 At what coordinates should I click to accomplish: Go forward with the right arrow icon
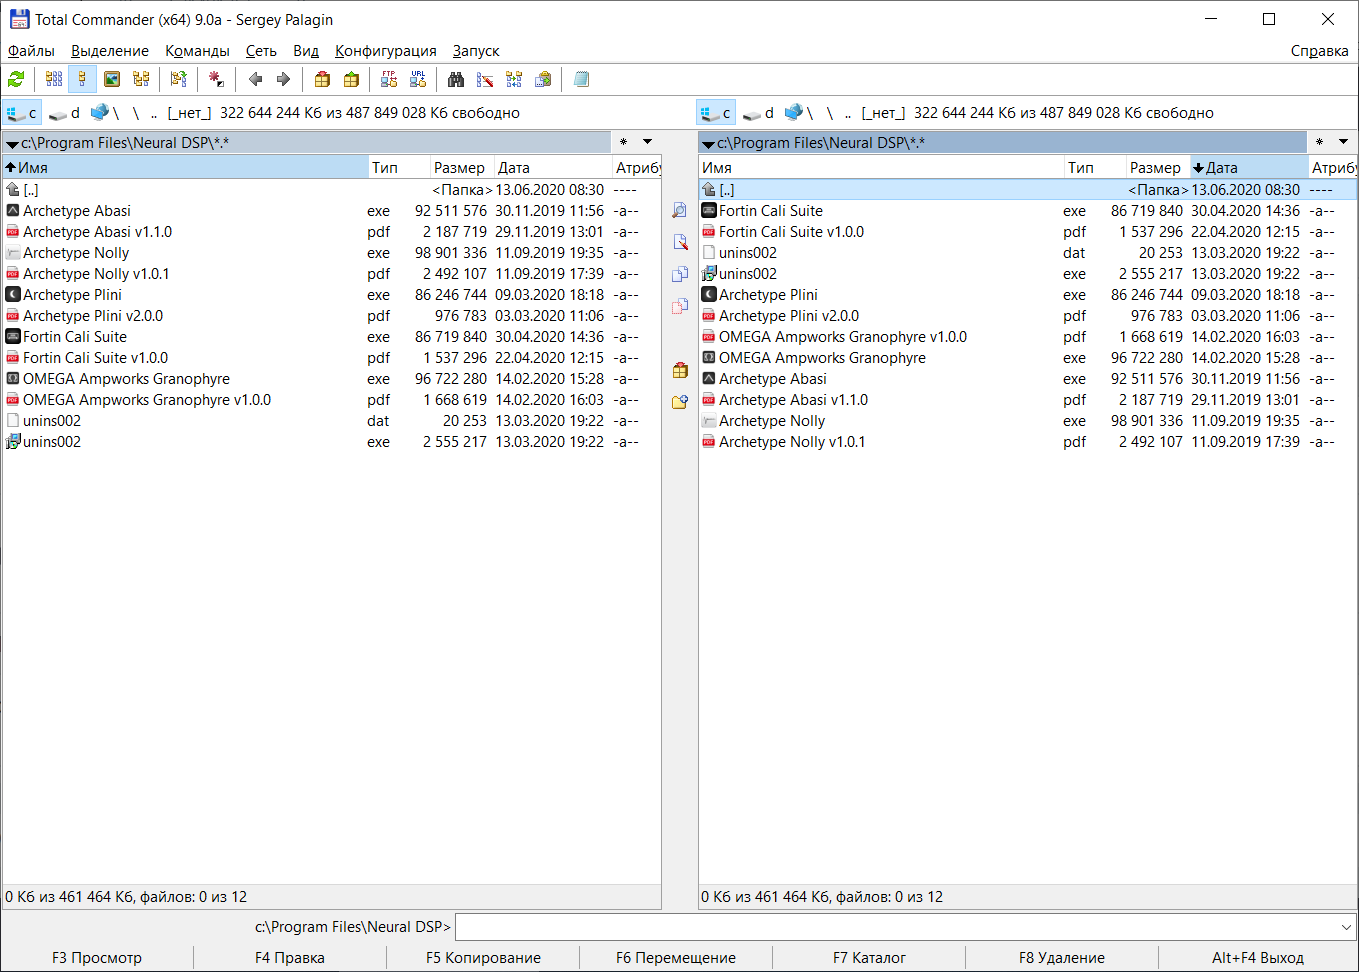283,79
